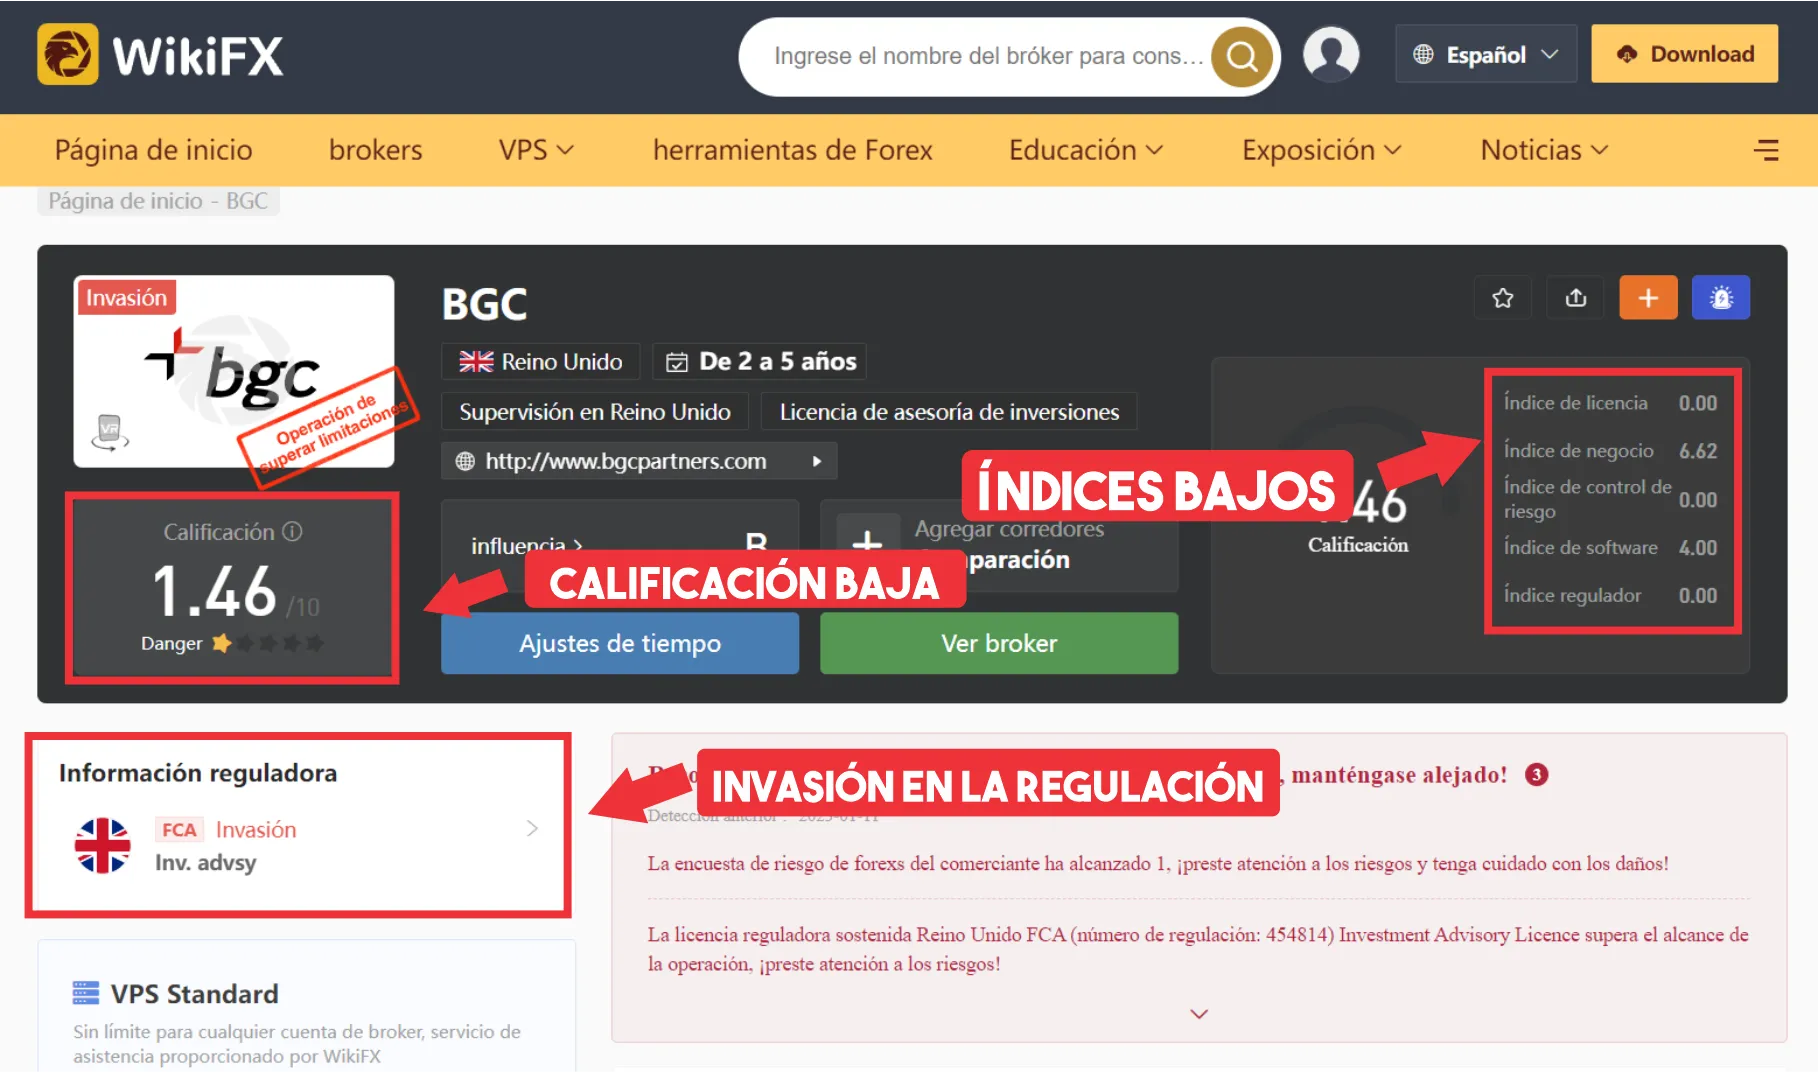1818x1072 pixels.
Task: Click the Índice de software row
Action: click(x=1610, y=548)
